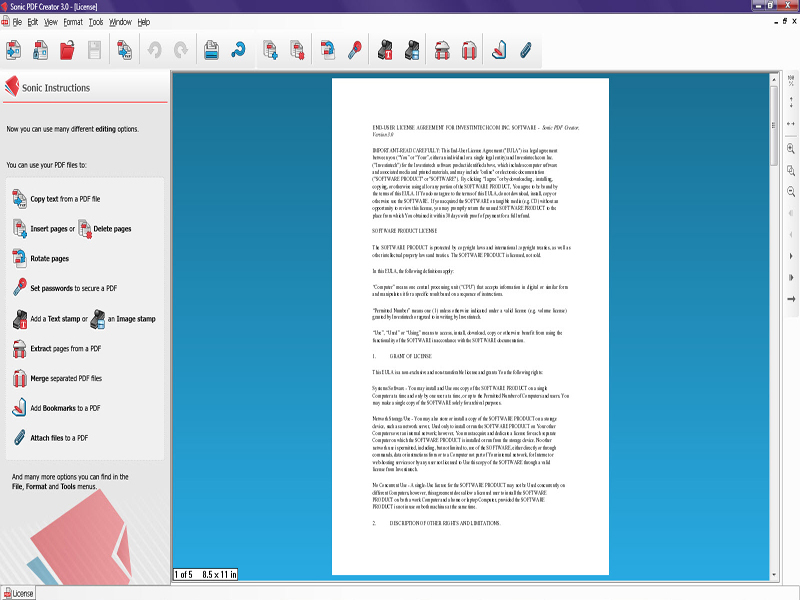Click 'Delete pages' in Sonic Instructions panel
Viewport: 800px width, 600px height.
(112, 229)
